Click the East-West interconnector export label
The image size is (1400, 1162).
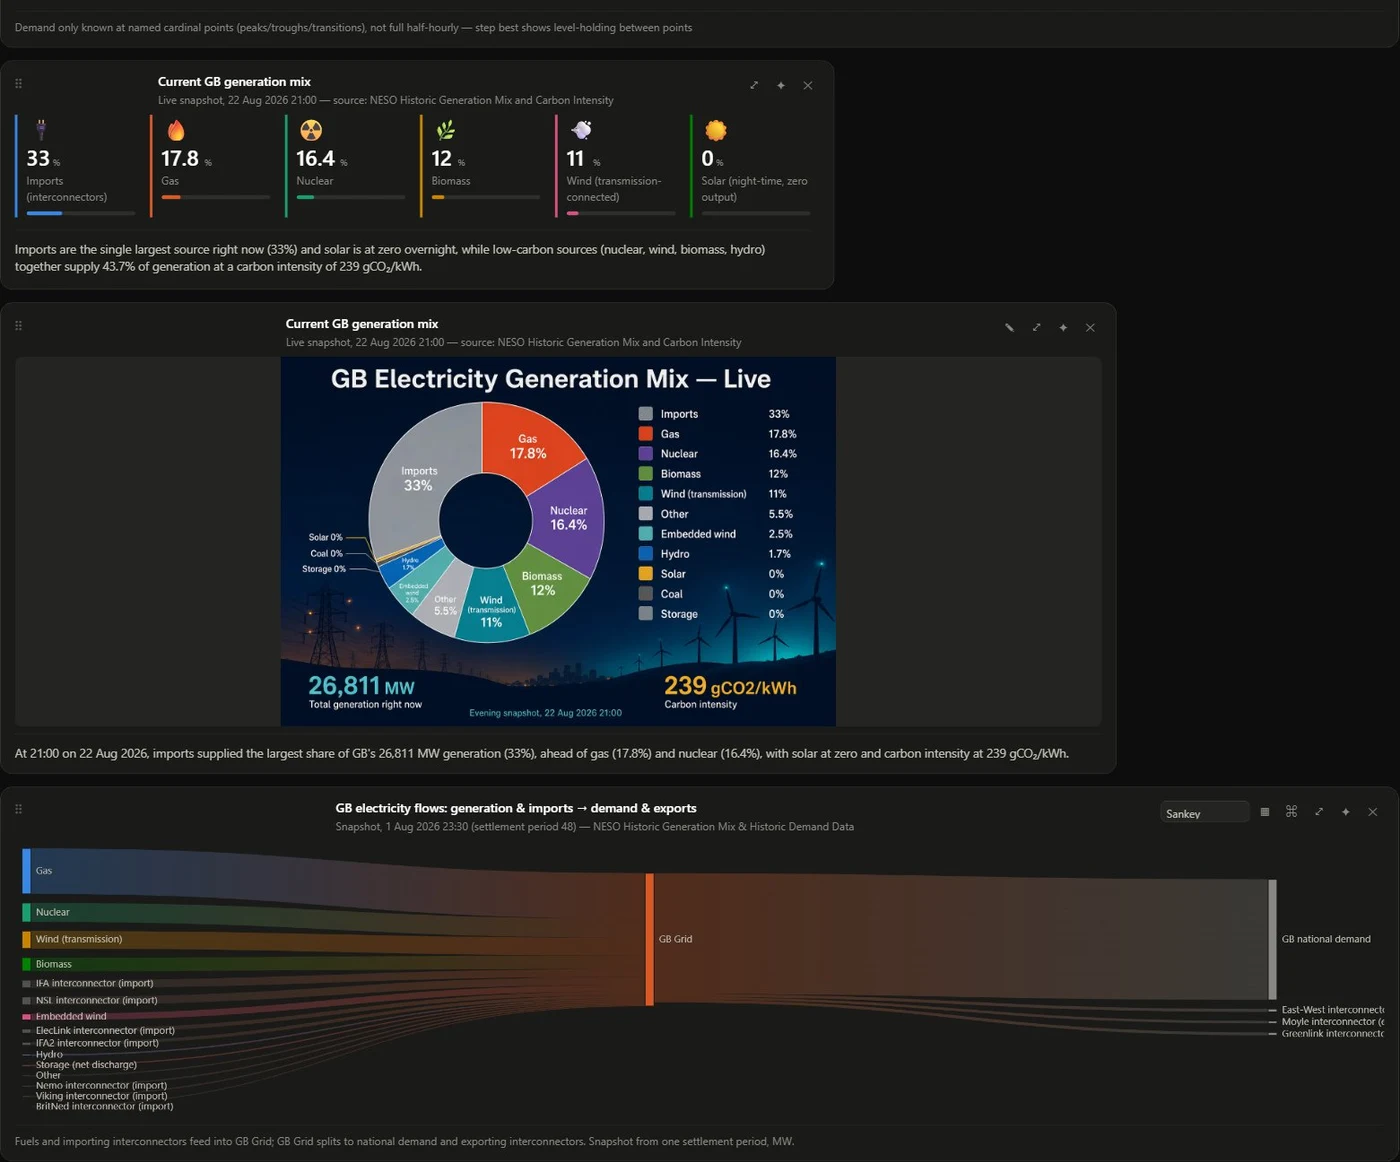pyautogui.click(x=1333, y=1010)
